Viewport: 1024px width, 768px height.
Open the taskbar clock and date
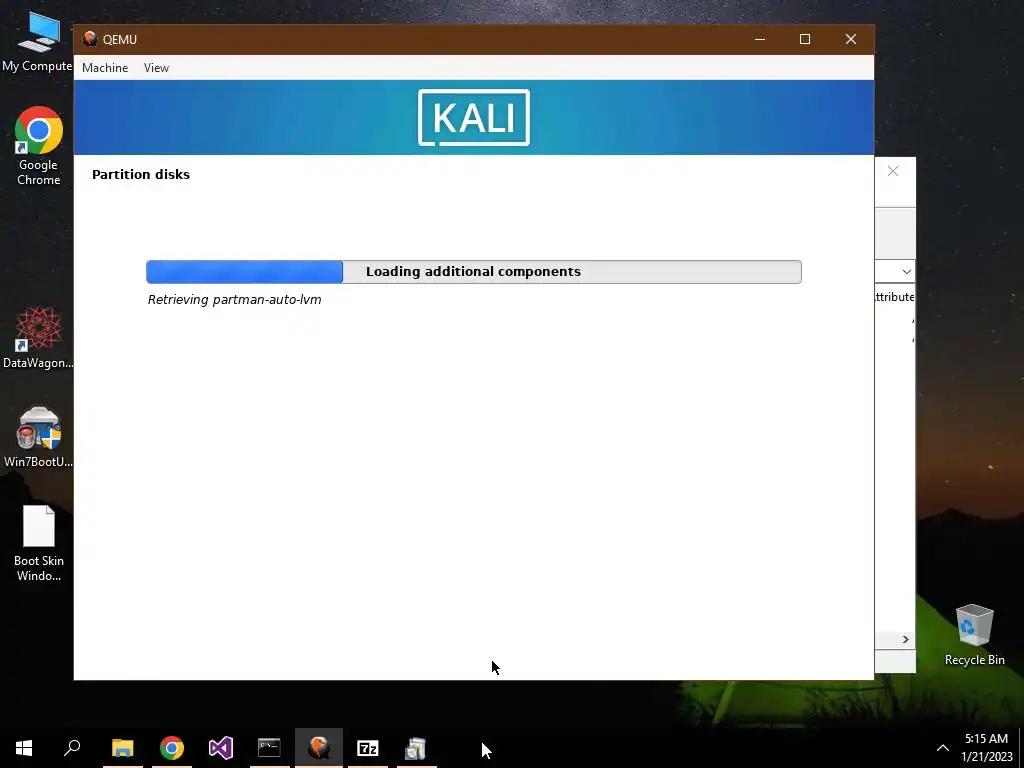point(986,748)
